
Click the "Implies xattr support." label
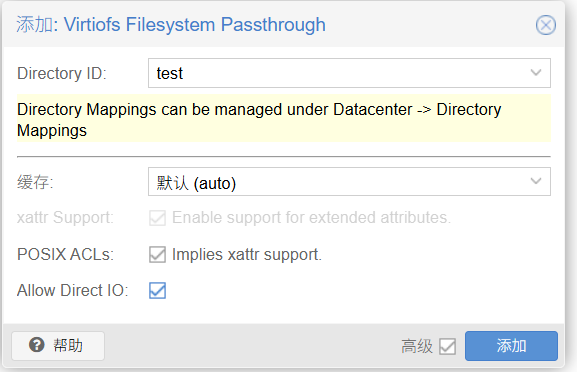pos(247,255)
